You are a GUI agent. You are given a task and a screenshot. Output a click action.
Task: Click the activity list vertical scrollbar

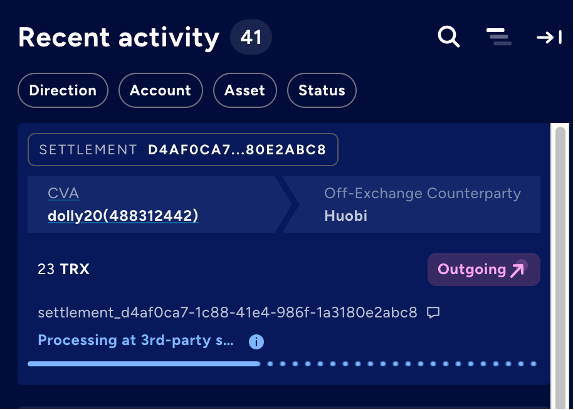[x=560, y=266]
